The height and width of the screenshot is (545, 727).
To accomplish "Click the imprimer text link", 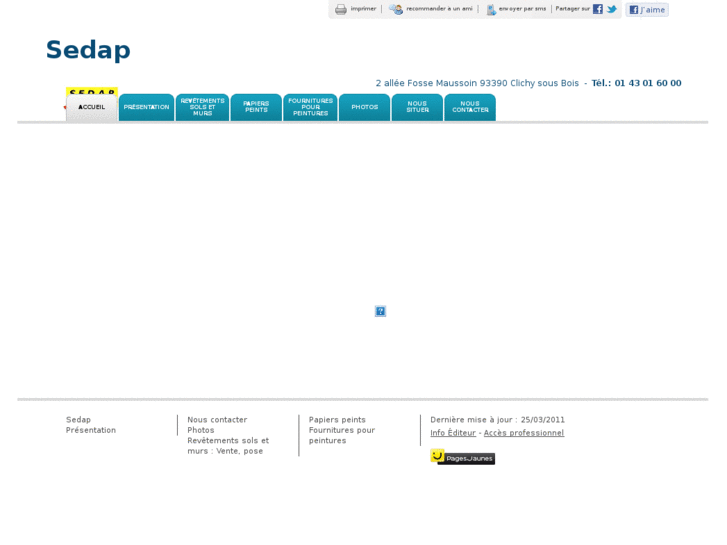I will click(364, 9).
